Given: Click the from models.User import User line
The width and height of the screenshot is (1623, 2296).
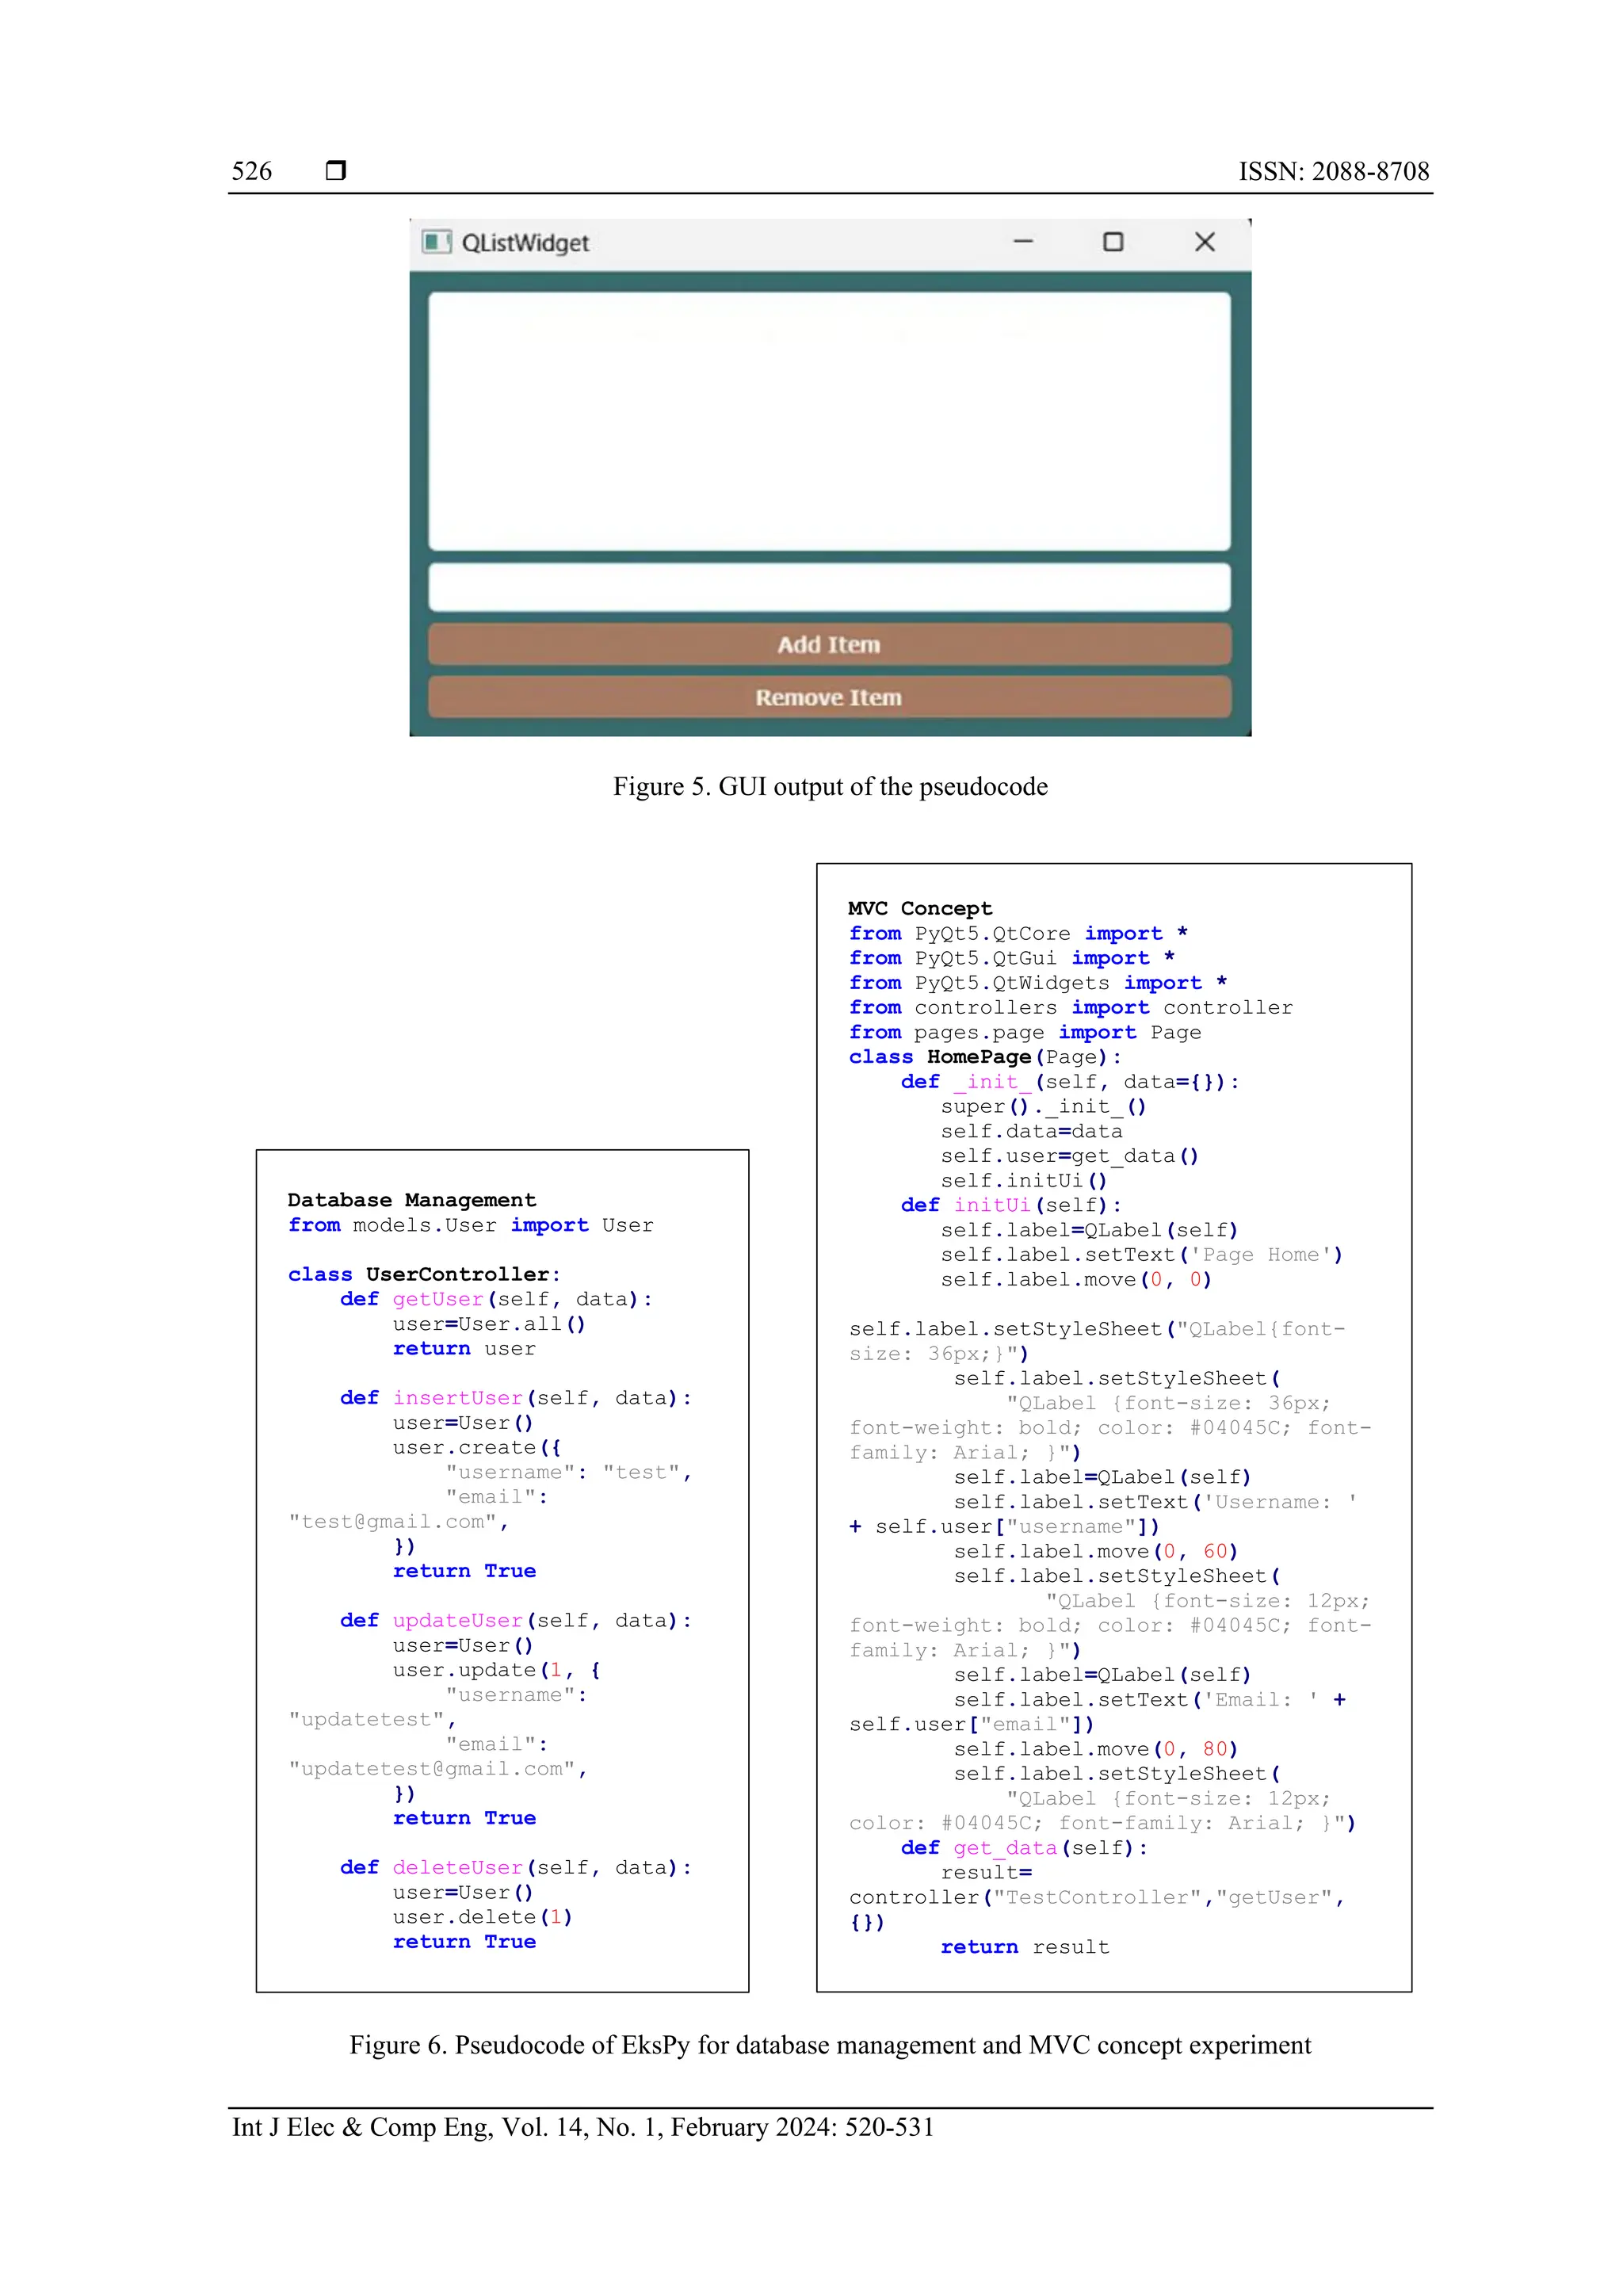Looking at the screenshot, I should click(x=471, y=1225).
